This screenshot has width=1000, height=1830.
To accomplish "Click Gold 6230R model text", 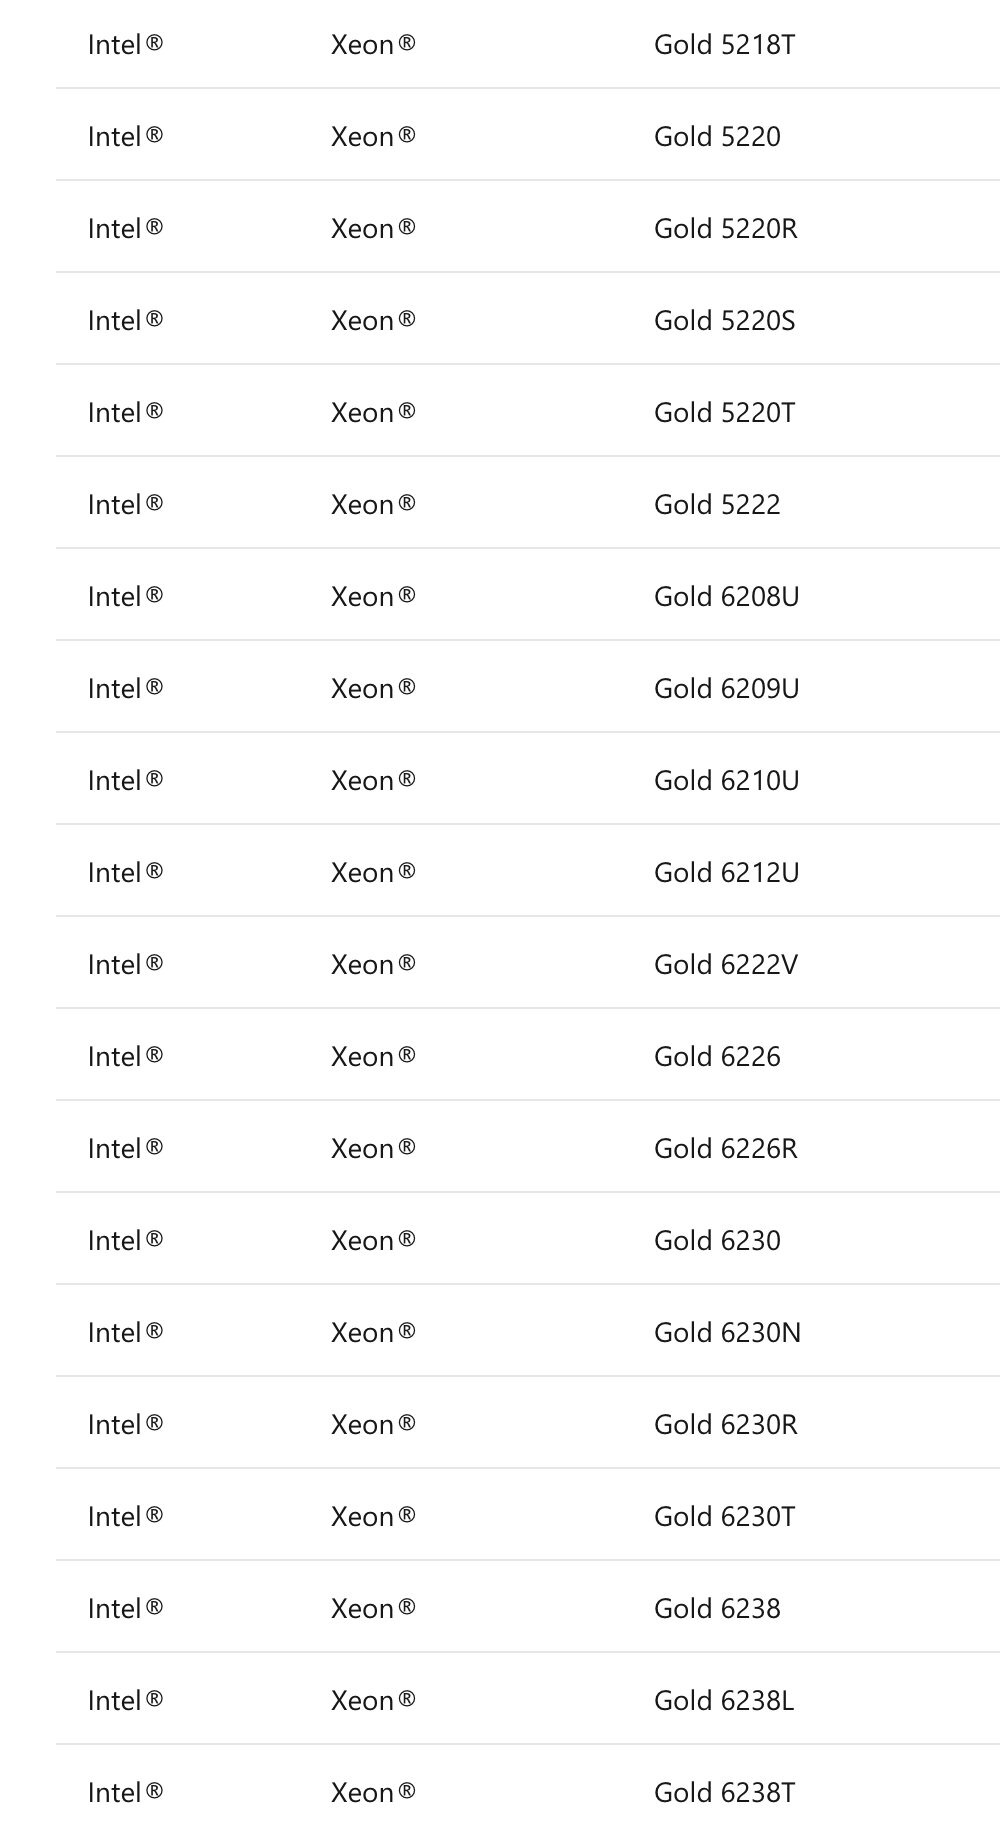I will 725,1425.
